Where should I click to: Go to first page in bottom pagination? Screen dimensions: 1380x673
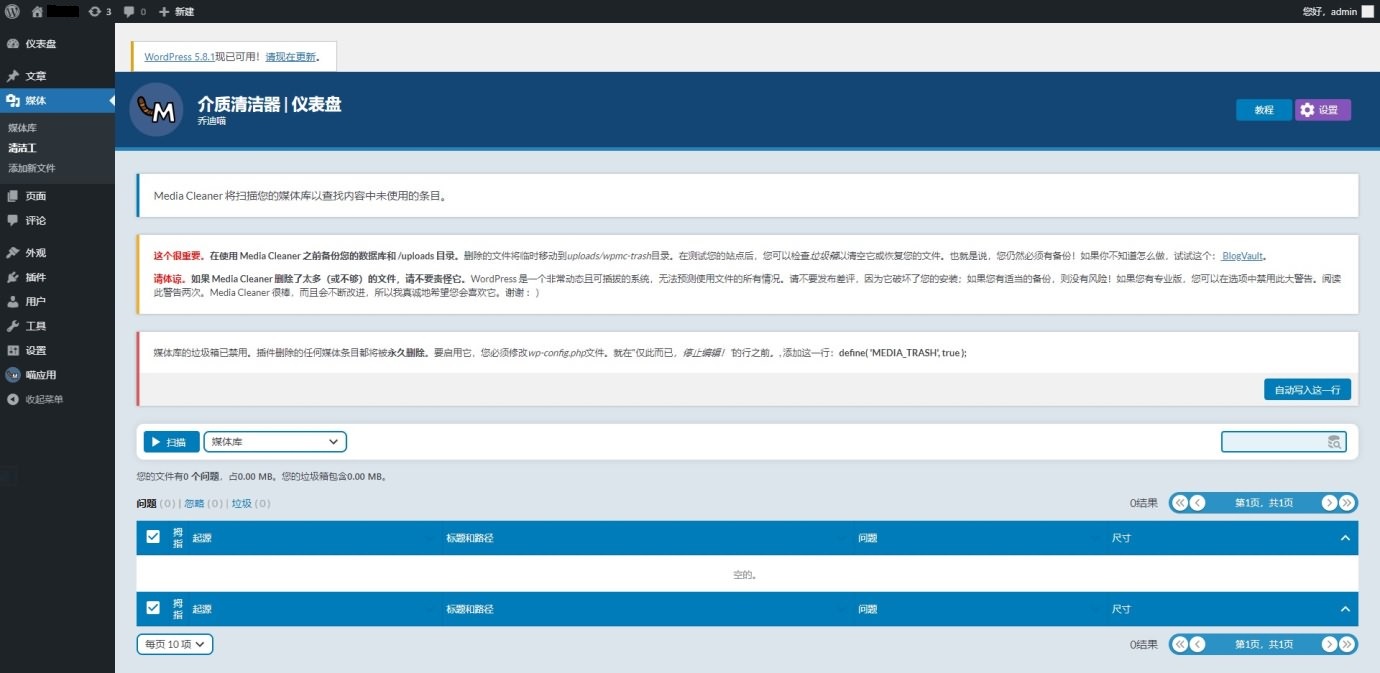pos(1180,644)
